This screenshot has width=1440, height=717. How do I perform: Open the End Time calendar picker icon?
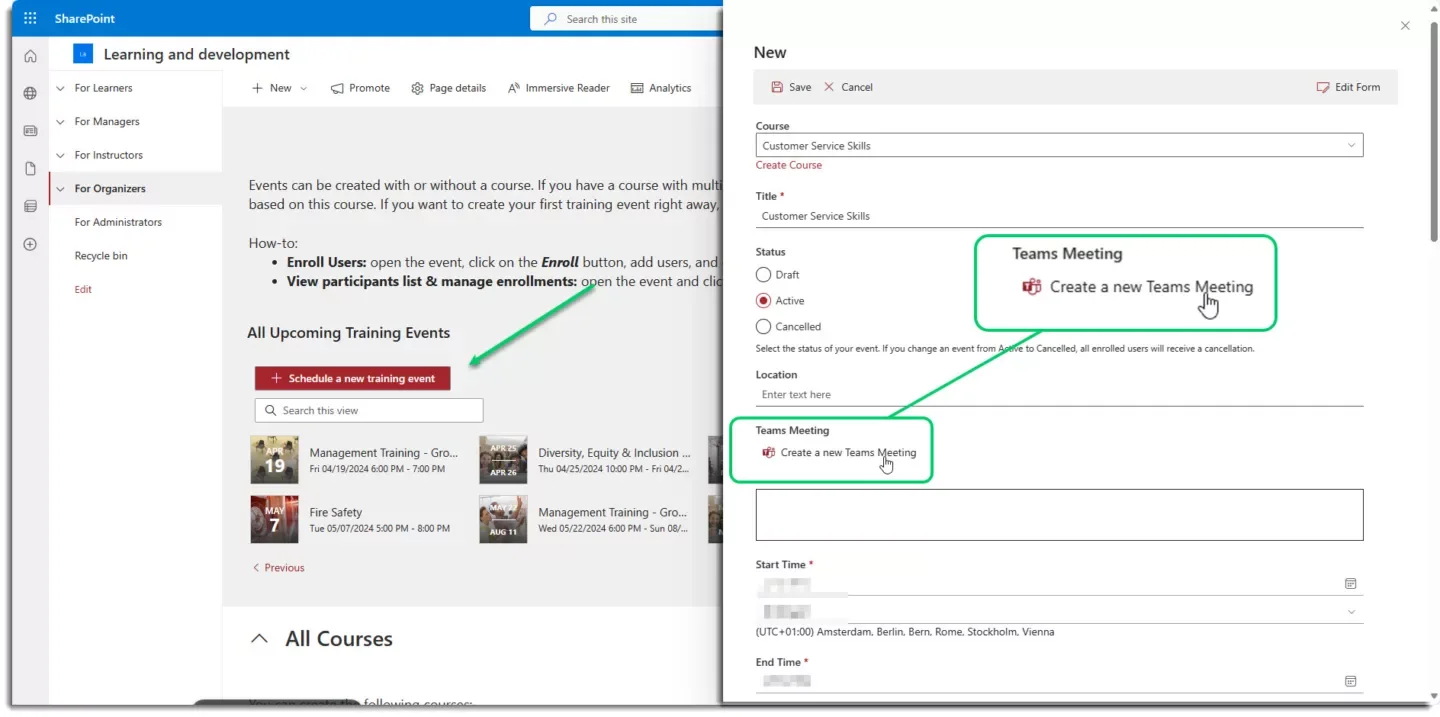coord(1350,681)
